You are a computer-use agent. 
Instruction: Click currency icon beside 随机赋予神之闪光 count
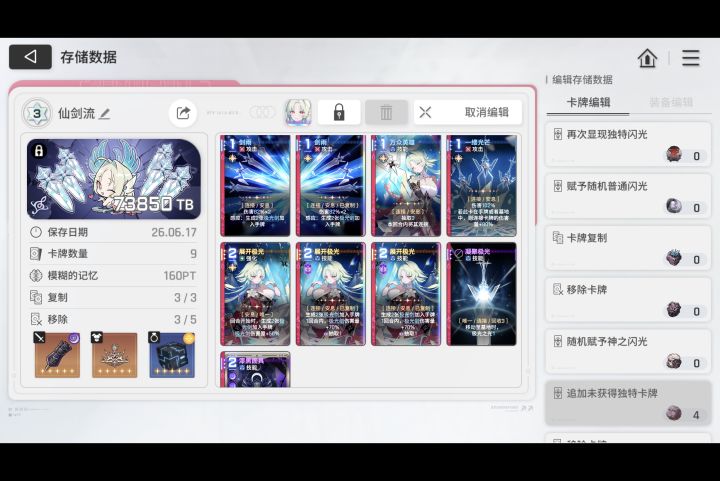(x=674, y=362)
